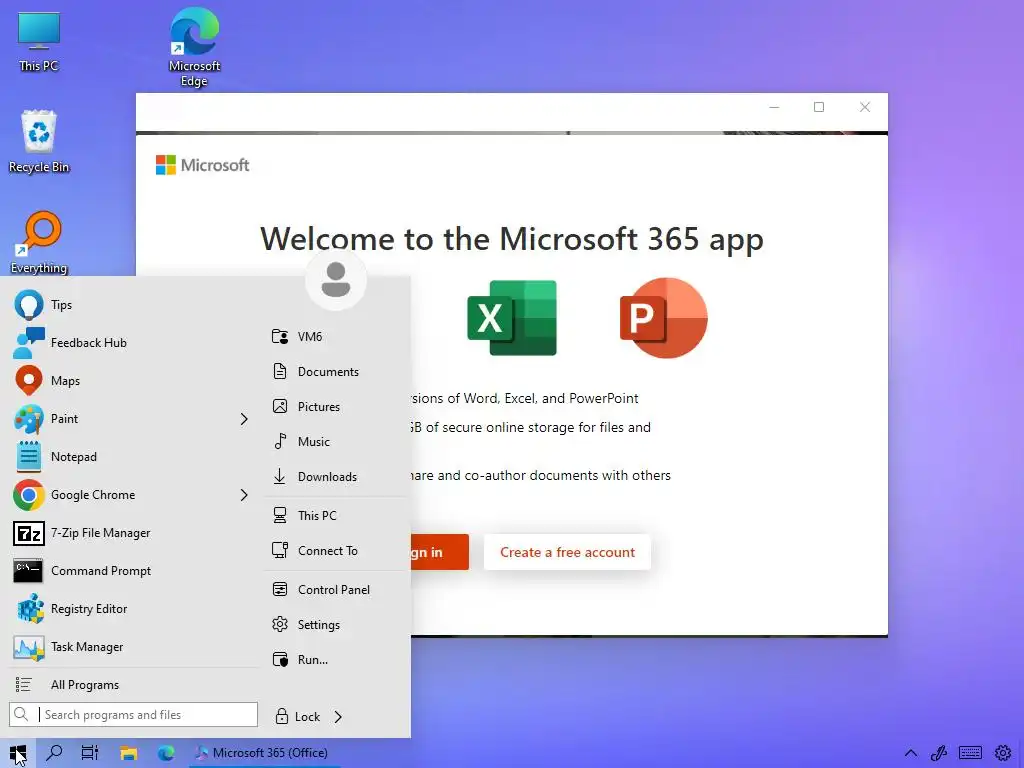
Task: Open Pictures folder link
Action: pos(336,407)
